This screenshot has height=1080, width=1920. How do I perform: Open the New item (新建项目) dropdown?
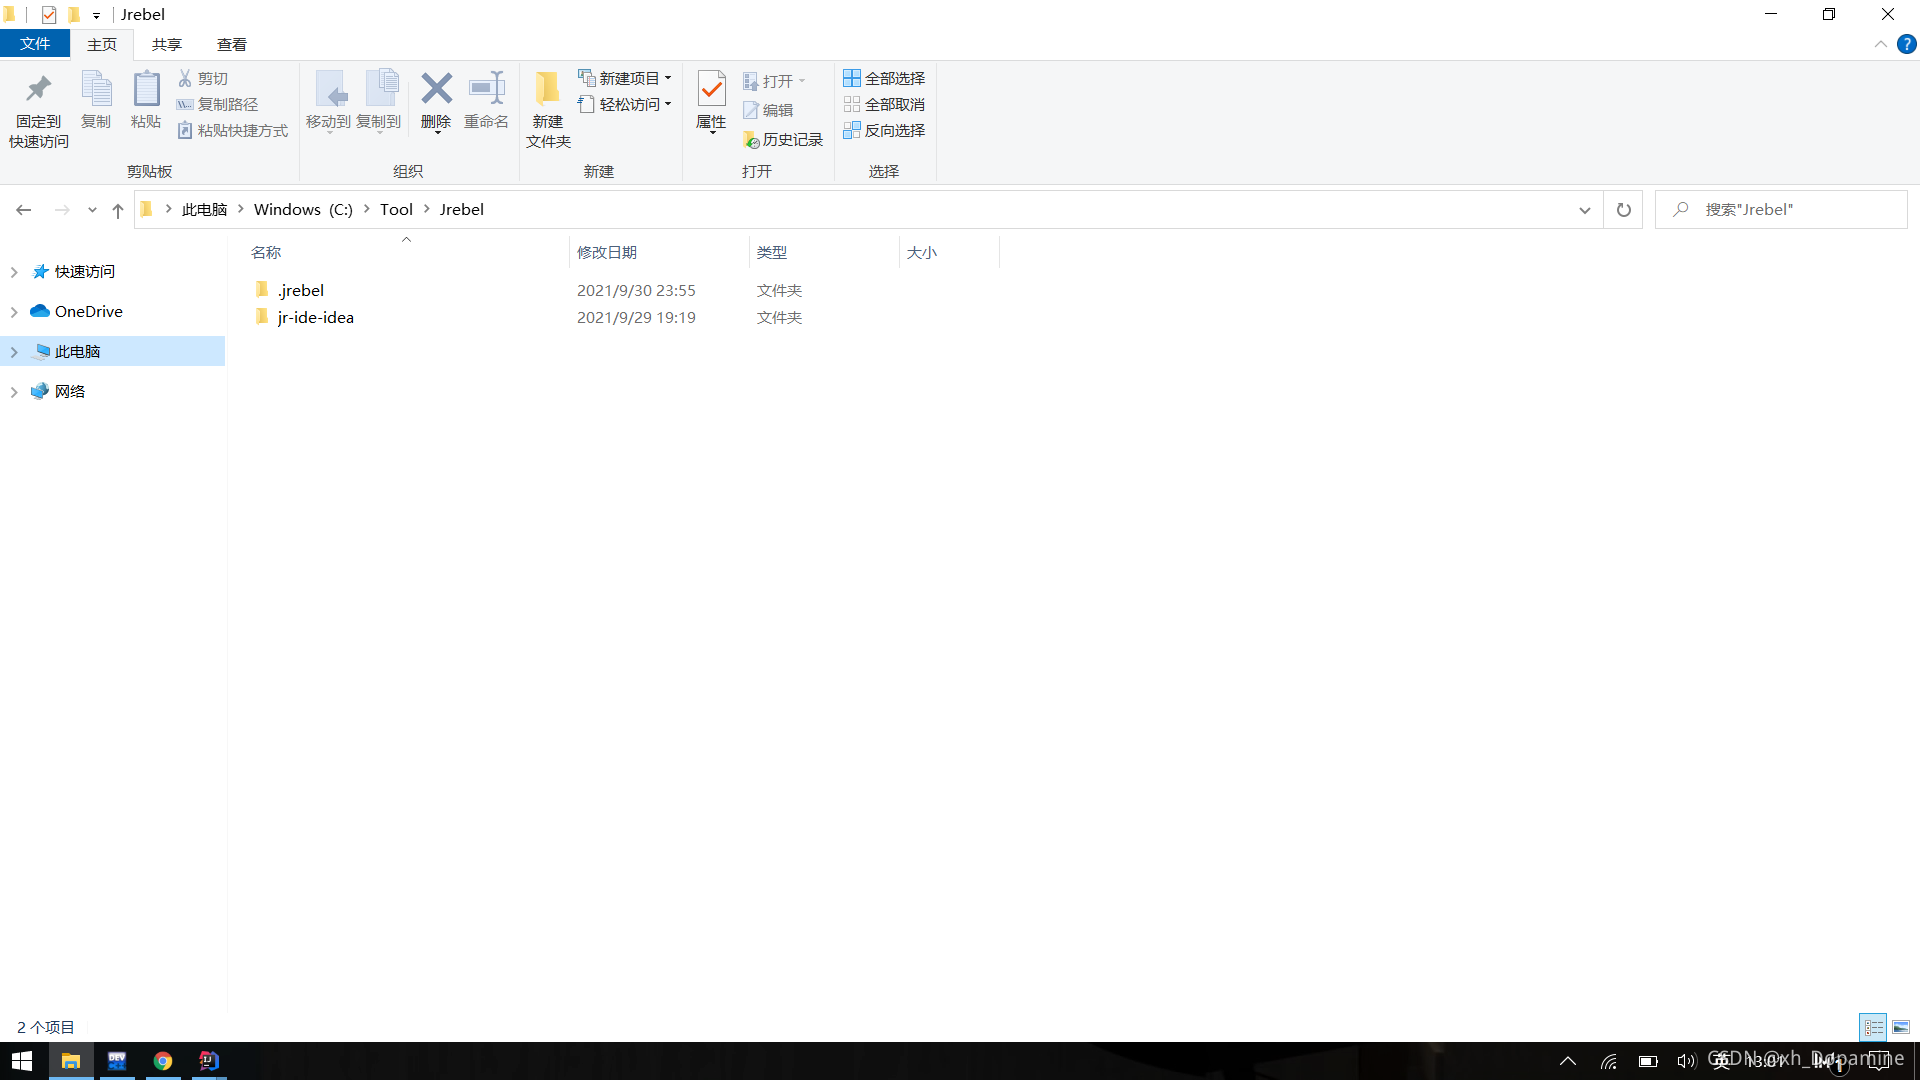click(625, 78)
